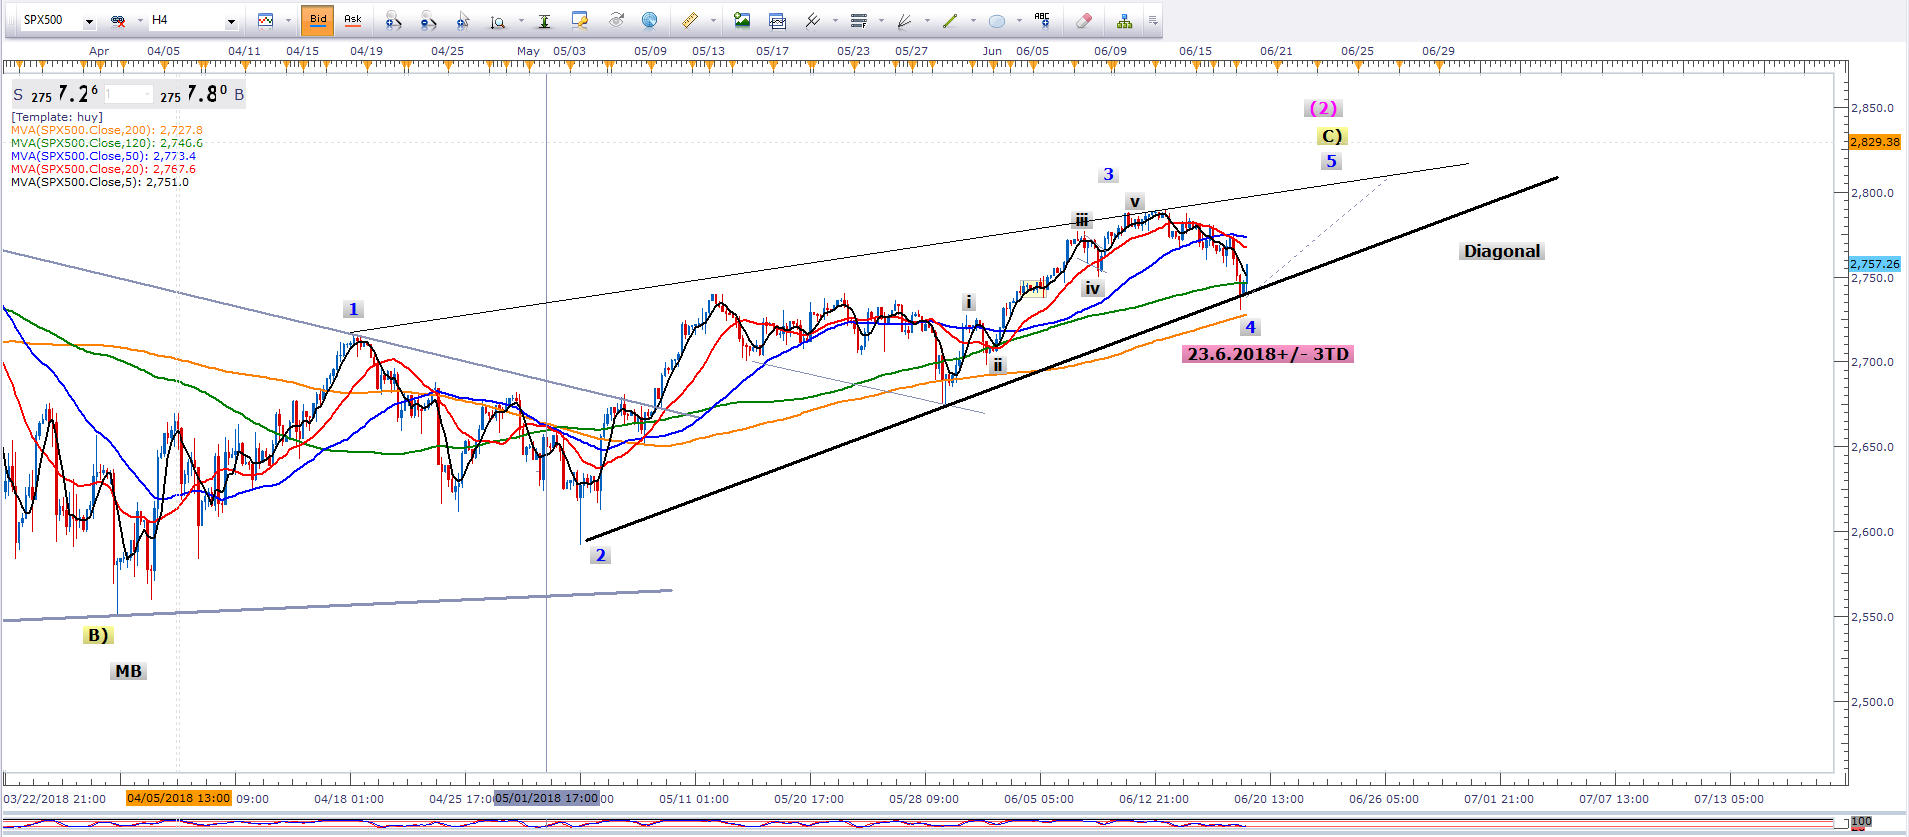Open the H4 timeframe dropdown

point(231,21)
